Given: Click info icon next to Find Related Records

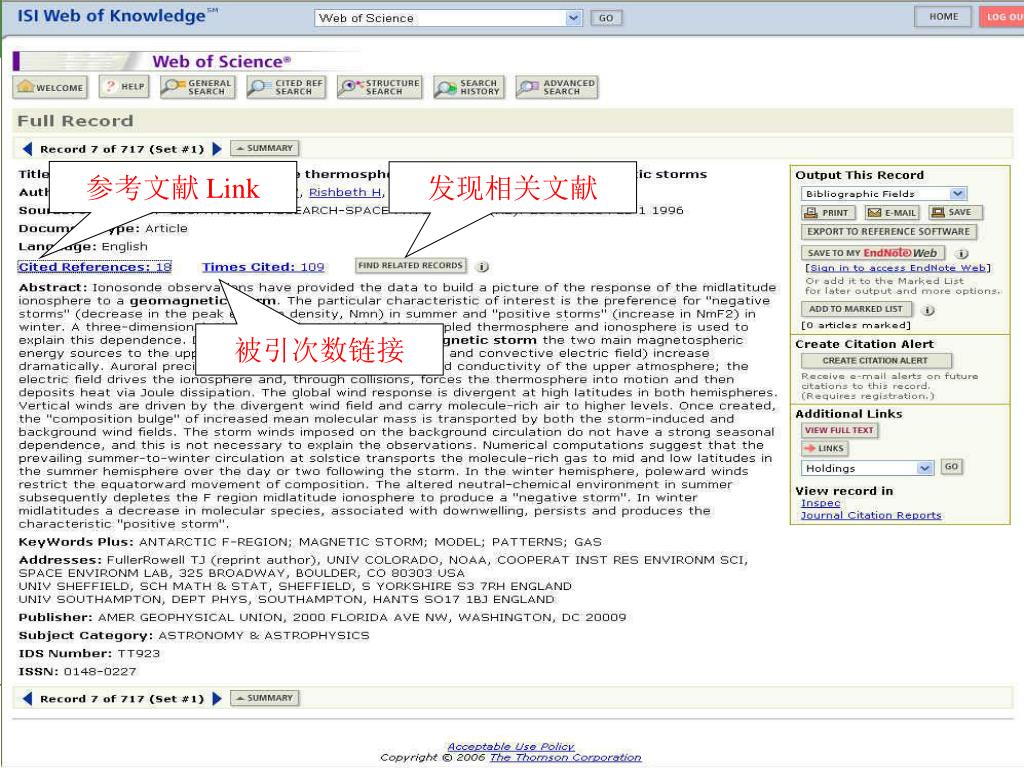Looking at the screenshot, I should pyautogui.click(x=483, y=266).
